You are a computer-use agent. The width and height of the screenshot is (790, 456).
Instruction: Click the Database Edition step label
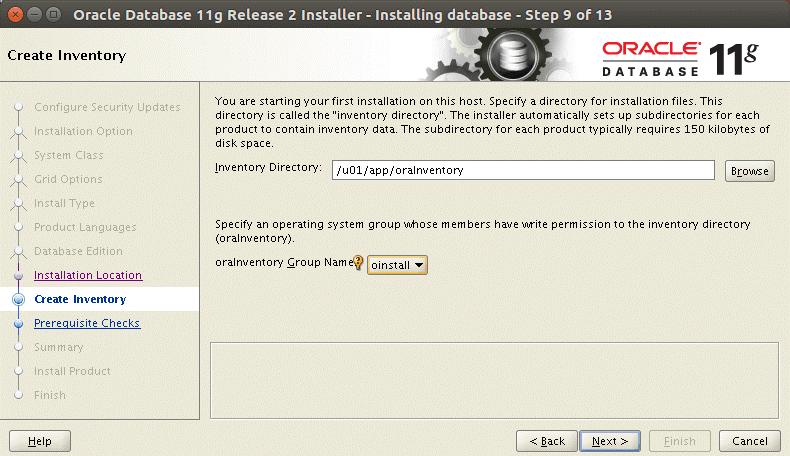pos(78,251)
